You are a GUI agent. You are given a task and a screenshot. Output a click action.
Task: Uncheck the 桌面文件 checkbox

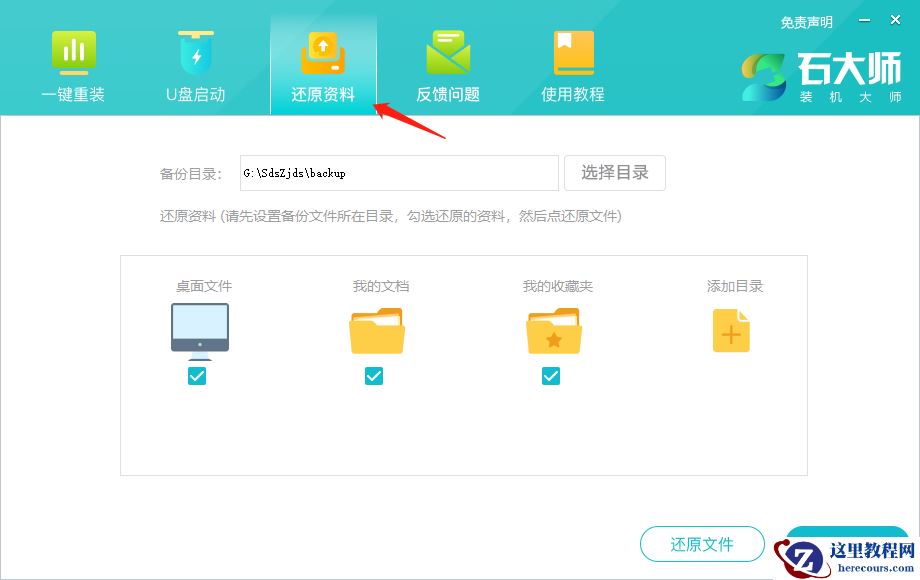[197, 376]
